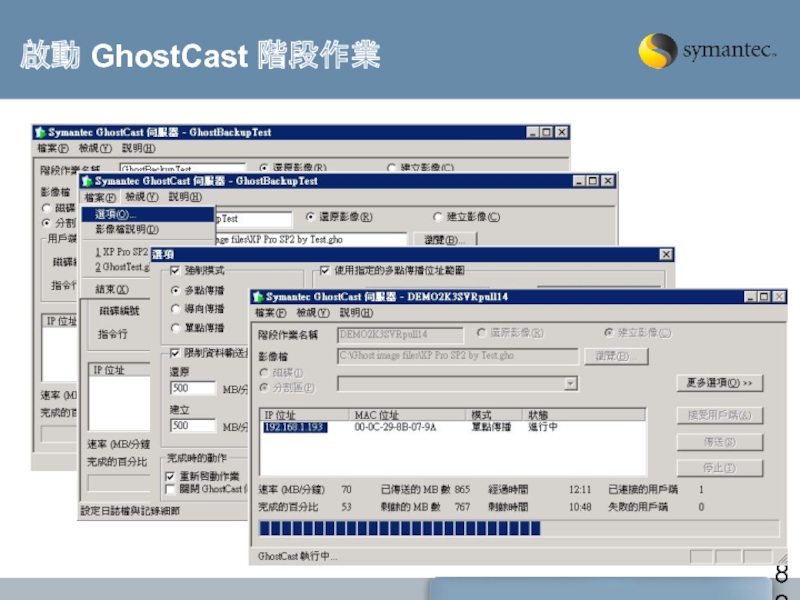800x600 pixels.
Task: Toggle the 強制模式 checkbox
Action: point(175,270)
